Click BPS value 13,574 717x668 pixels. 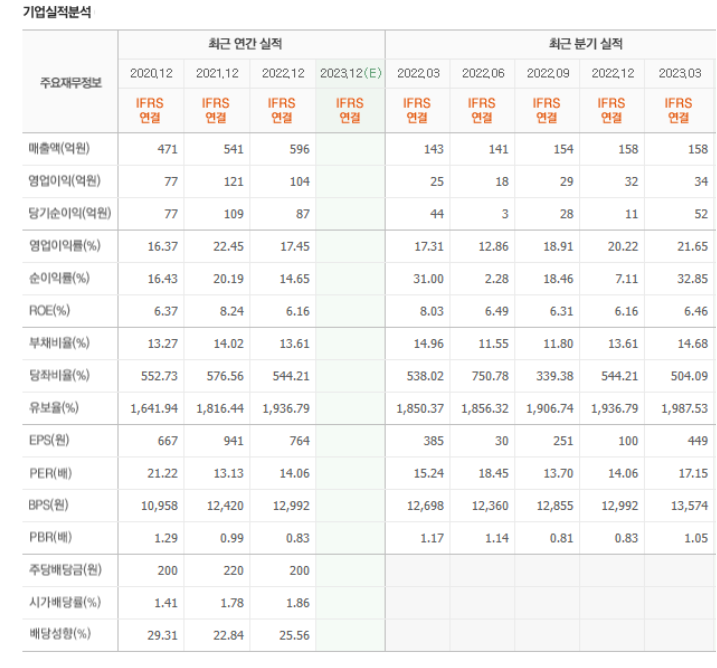(x=689, y=506)
